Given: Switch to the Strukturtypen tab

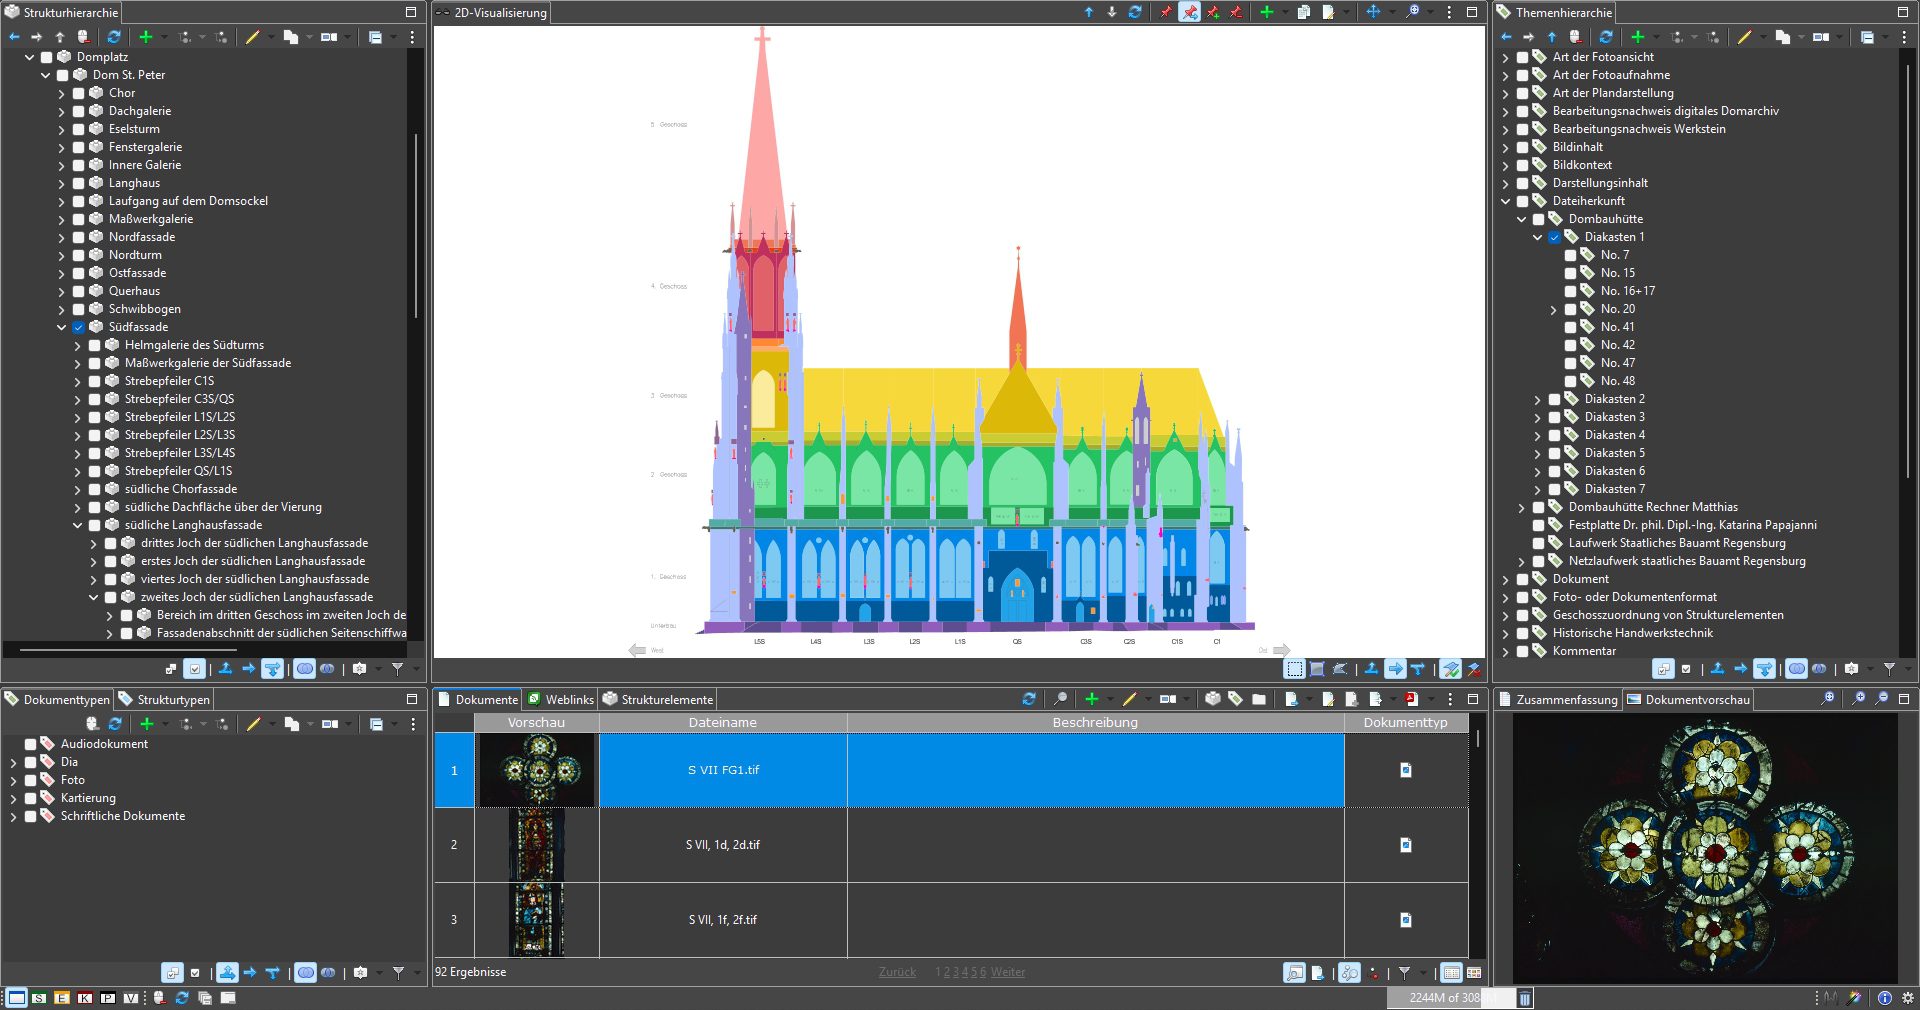Looking at the screenshot, I should 164,700.
